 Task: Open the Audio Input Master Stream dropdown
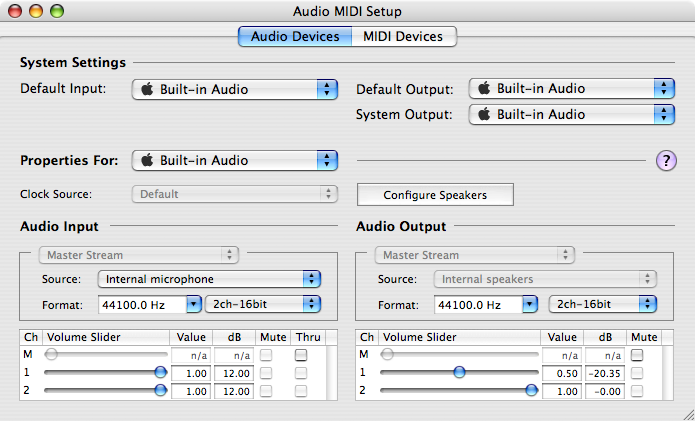tap(139, 255)
